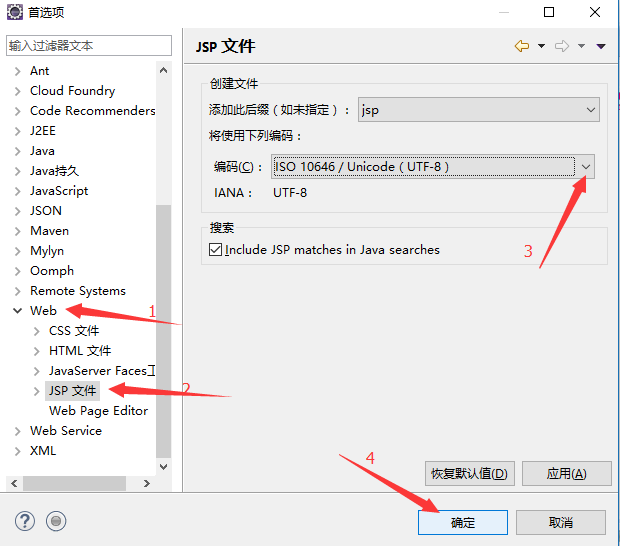Click the 确定 button
Screen dimensions: 620x546
tap(463, 522)
